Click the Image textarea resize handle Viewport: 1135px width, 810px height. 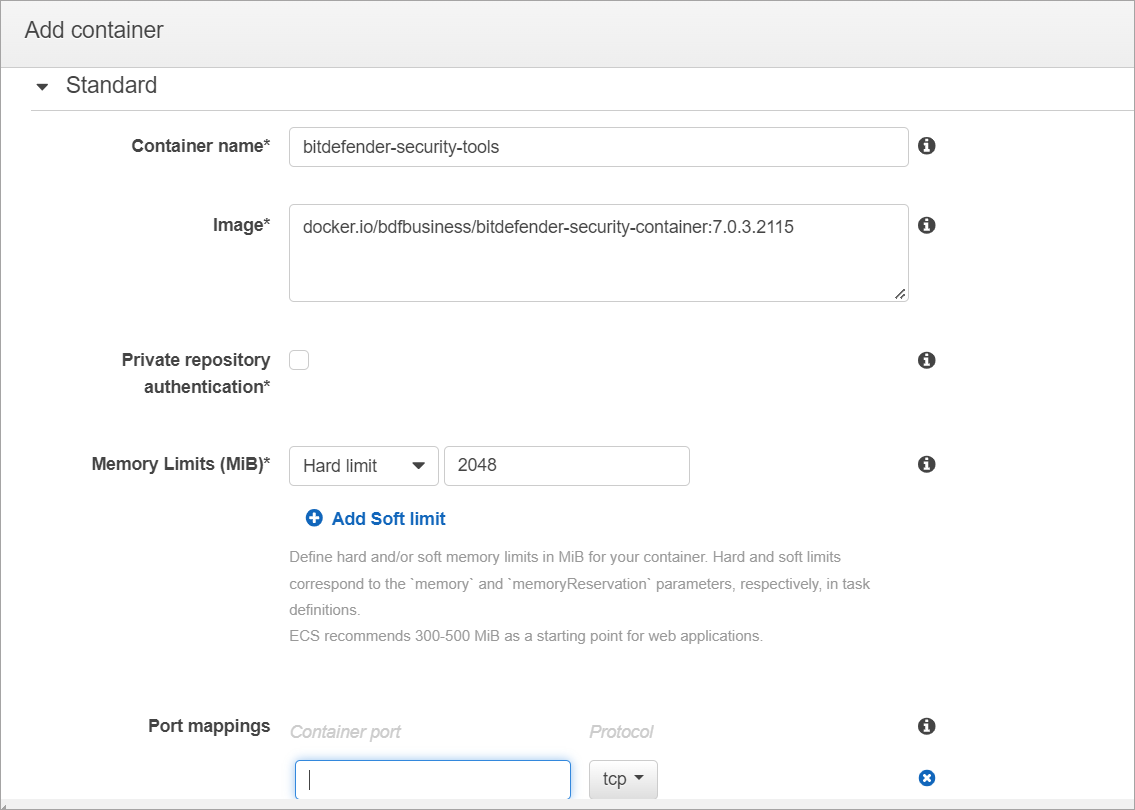click(x=900, y=294)
